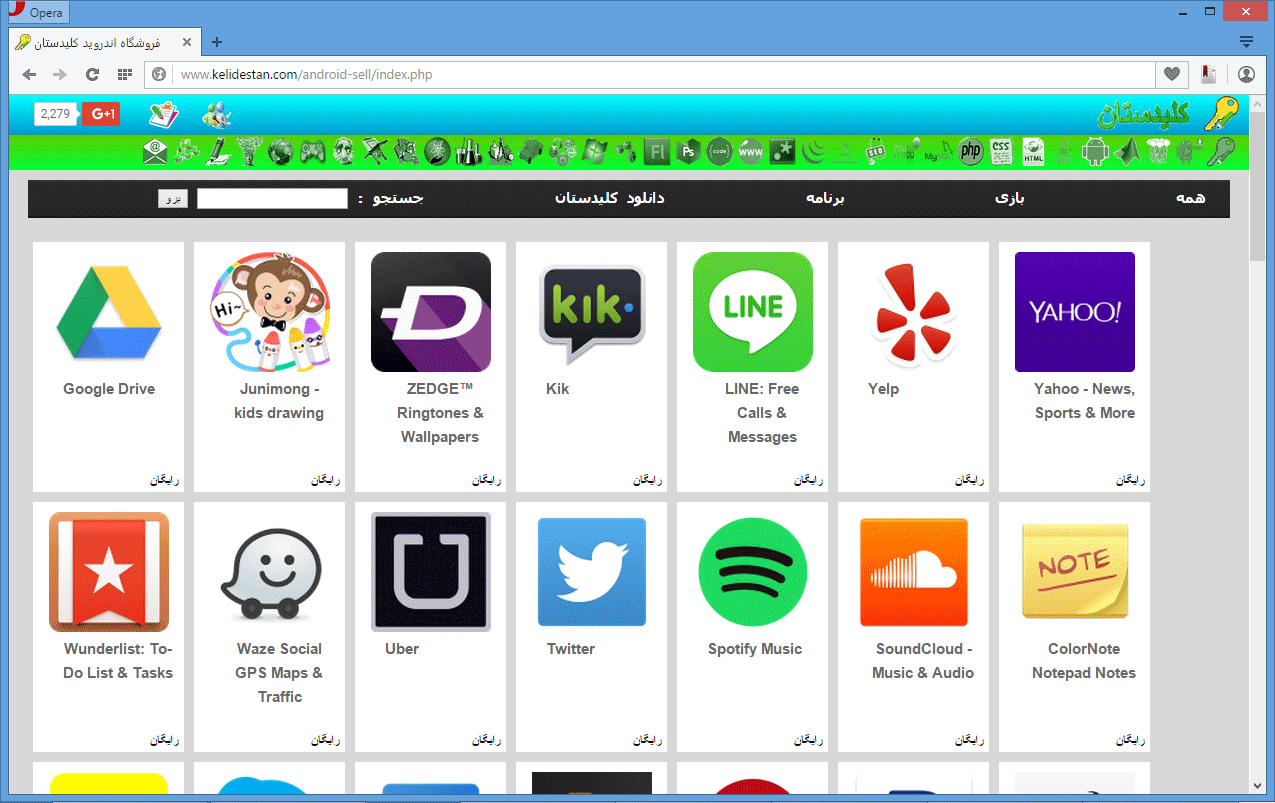Click the Android robot icon in green bar

1096,152
